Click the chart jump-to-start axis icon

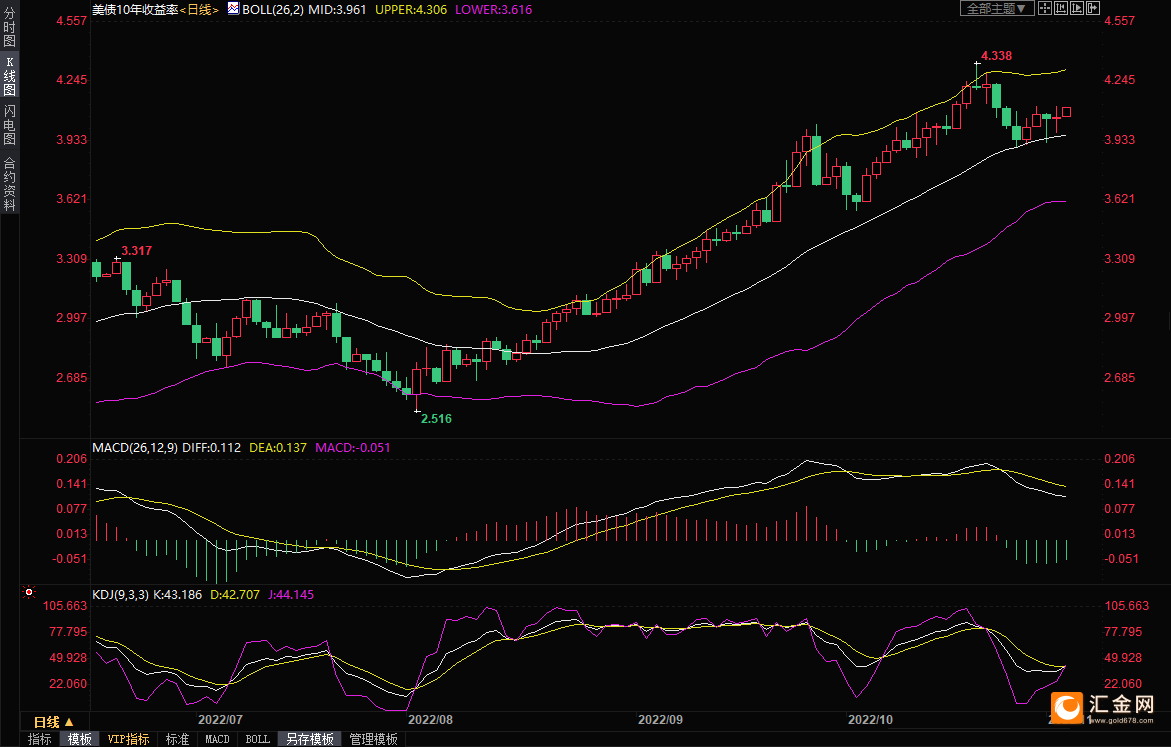click(x=1060, y=8)
